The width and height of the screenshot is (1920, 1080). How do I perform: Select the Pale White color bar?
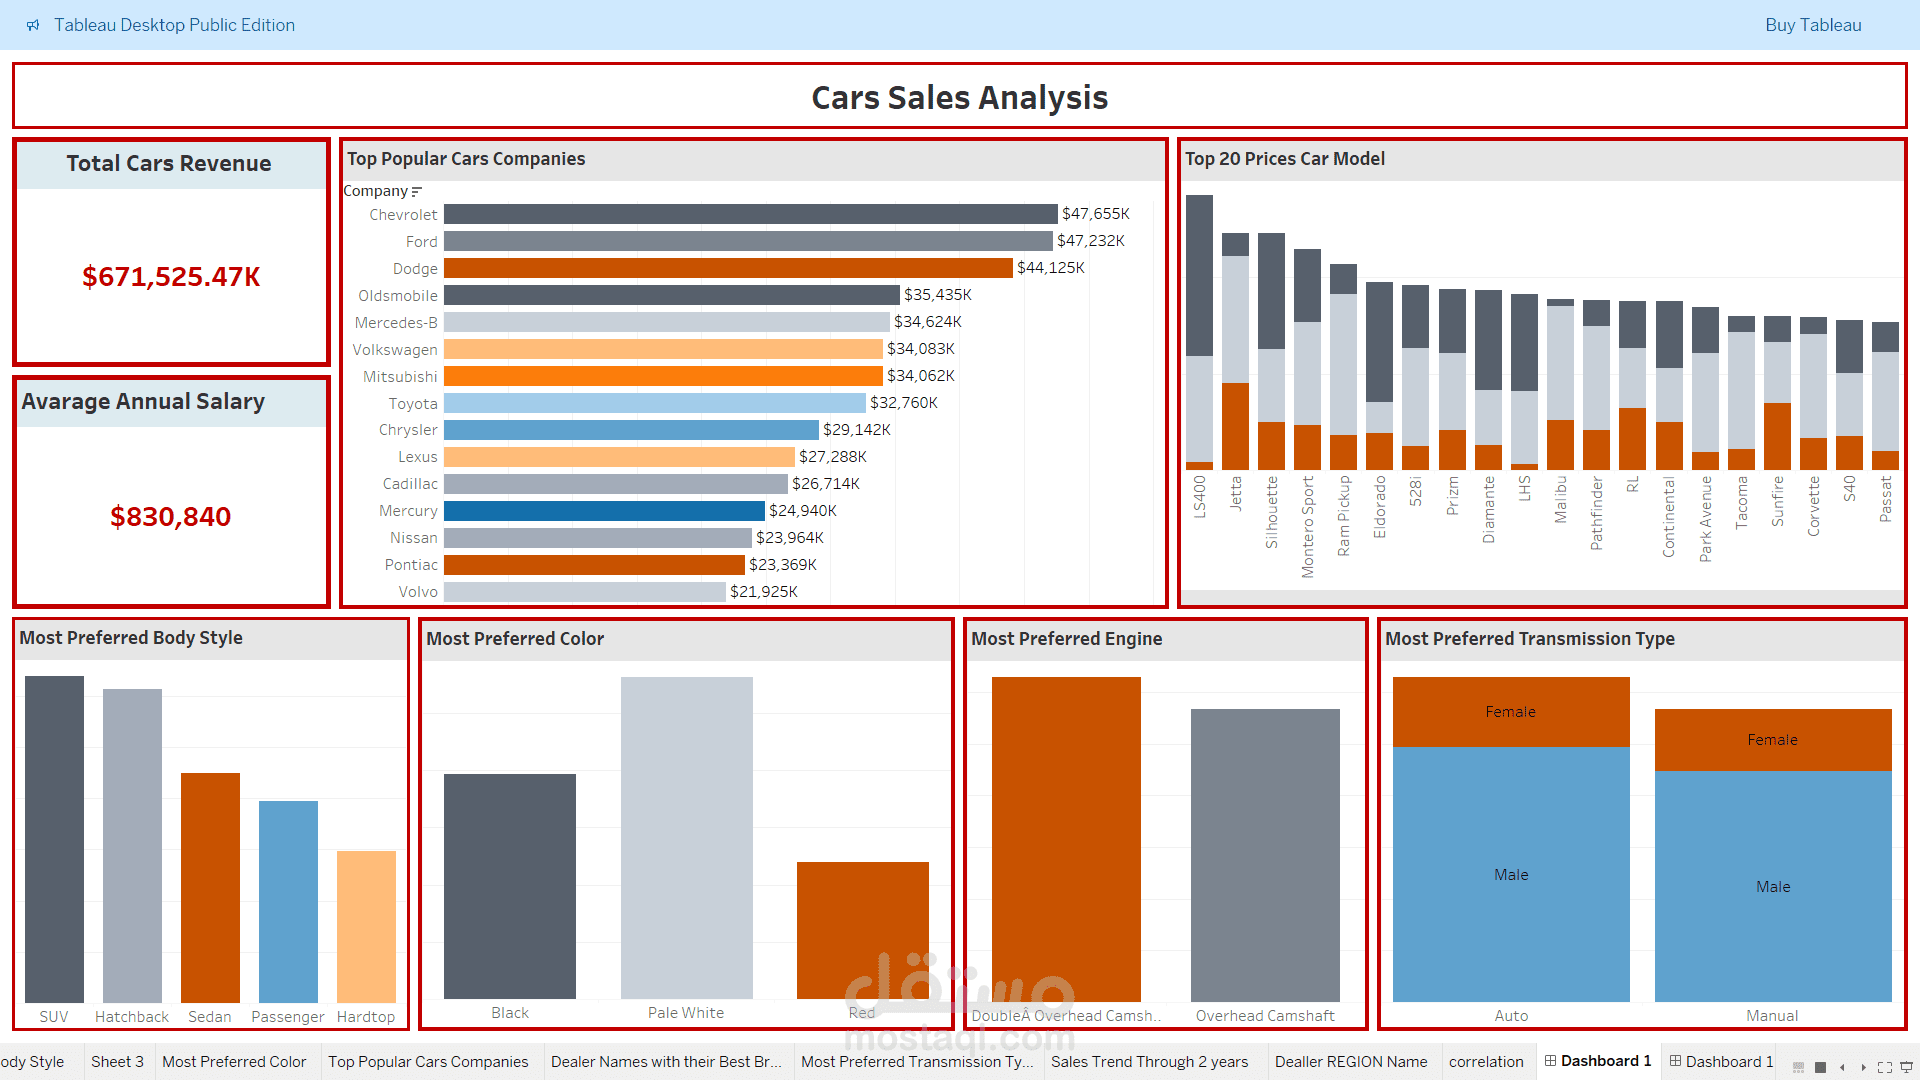pos(686,838)
